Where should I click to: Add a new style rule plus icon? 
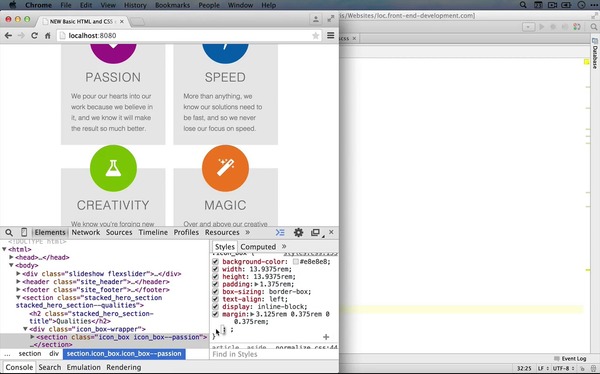point(326,337)
